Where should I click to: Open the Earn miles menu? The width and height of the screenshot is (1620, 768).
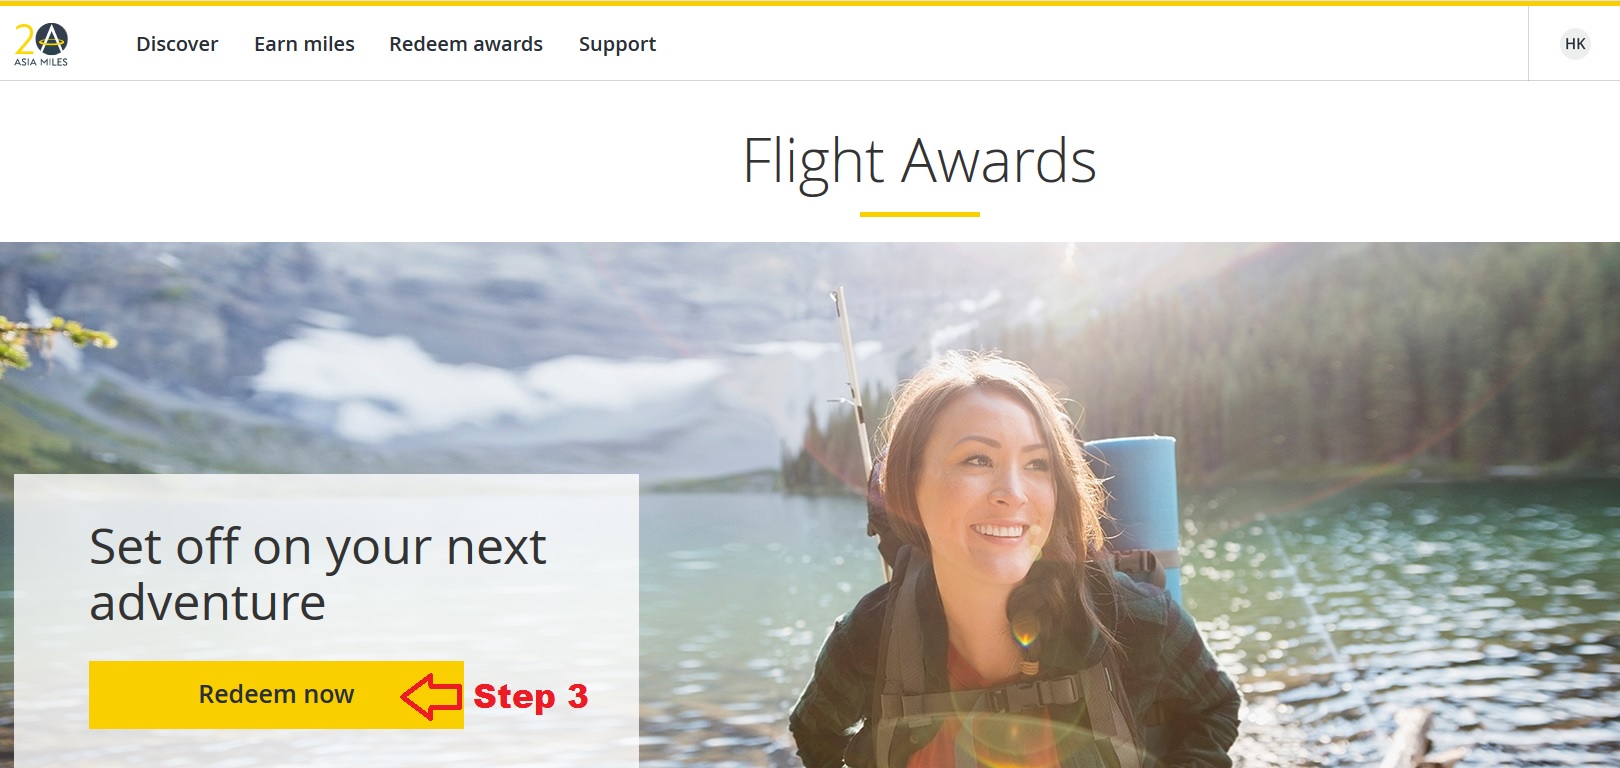tap(304, 44)
